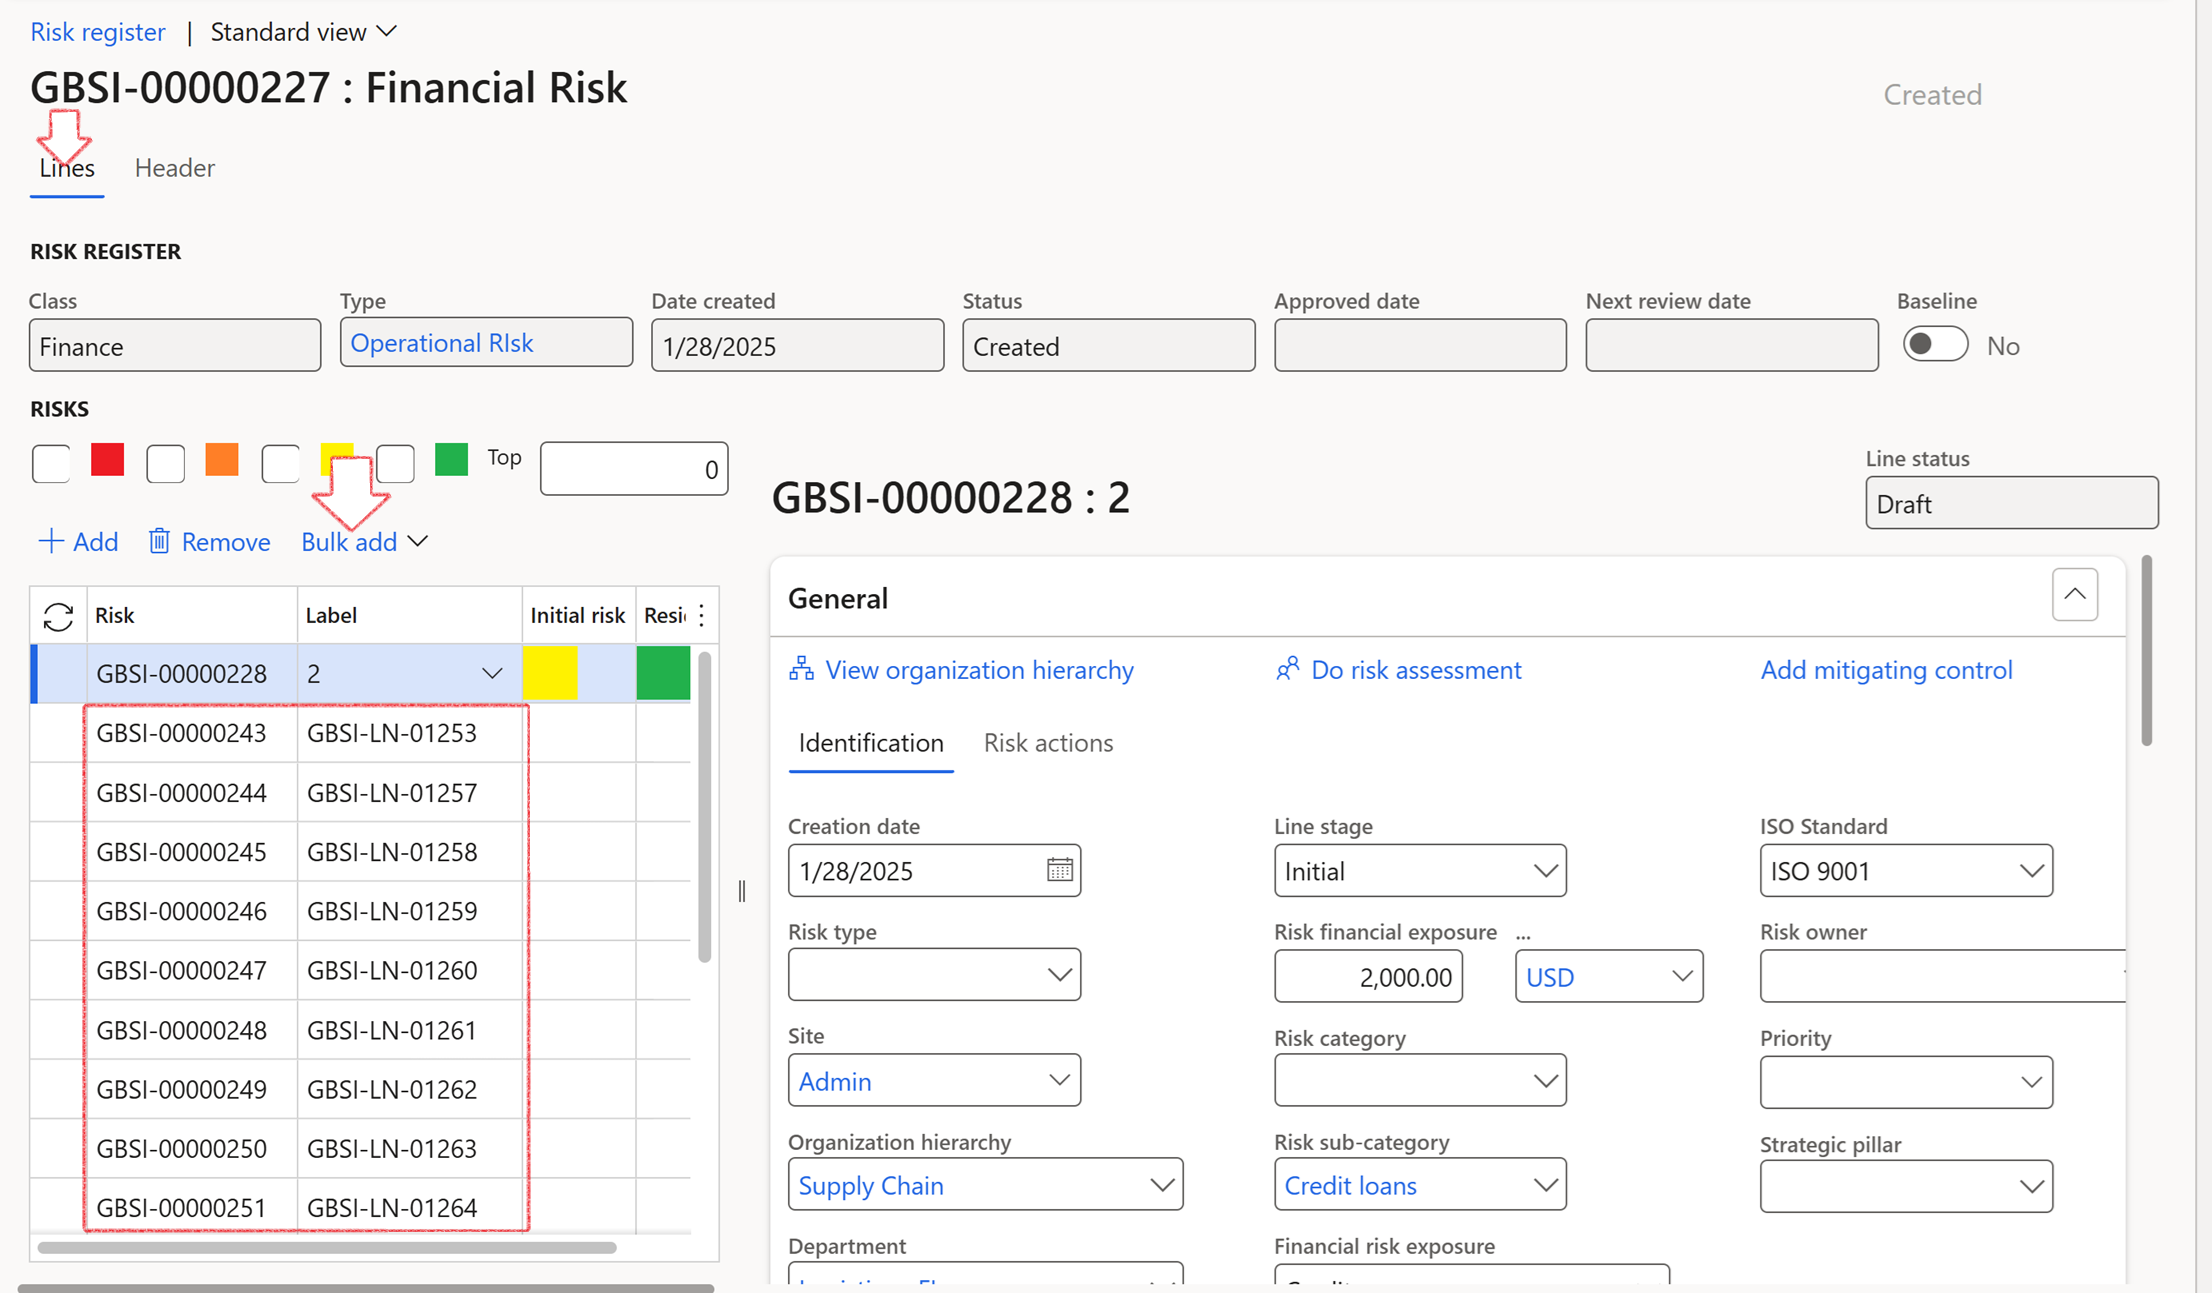This screenshot has width=2212, height=1293.
Task: Click the grid refresh icon
Action: 58,616
